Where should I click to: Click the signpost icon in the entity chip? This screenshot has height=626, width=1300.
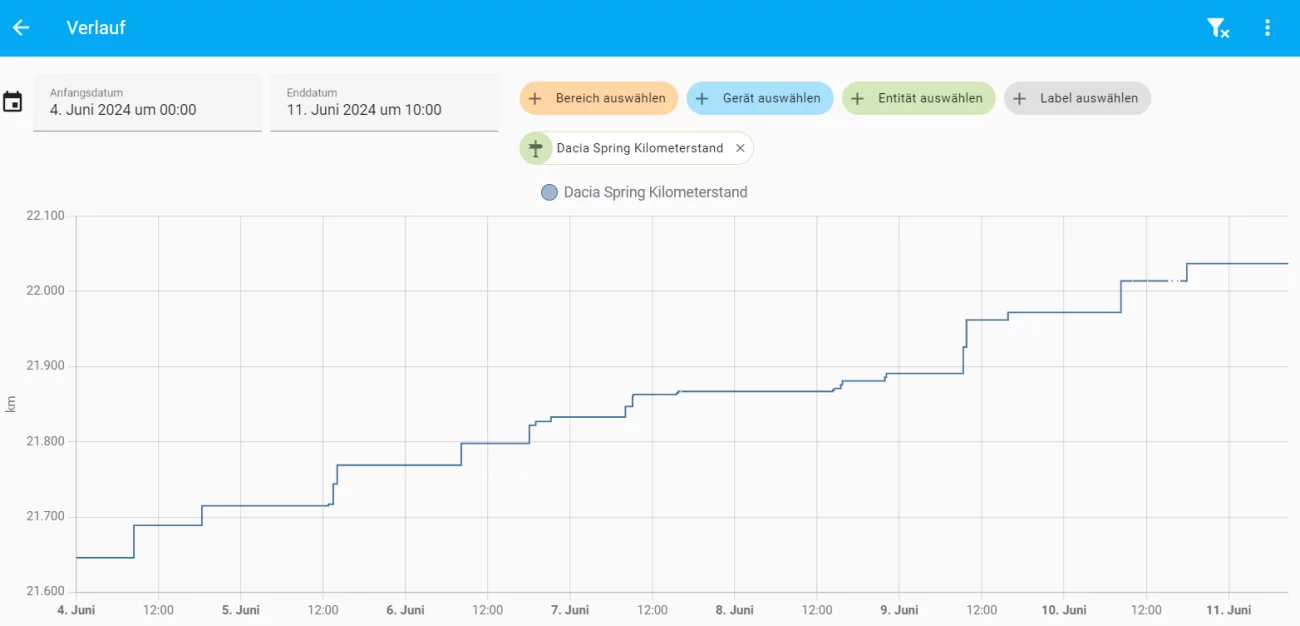coord(536,148)
